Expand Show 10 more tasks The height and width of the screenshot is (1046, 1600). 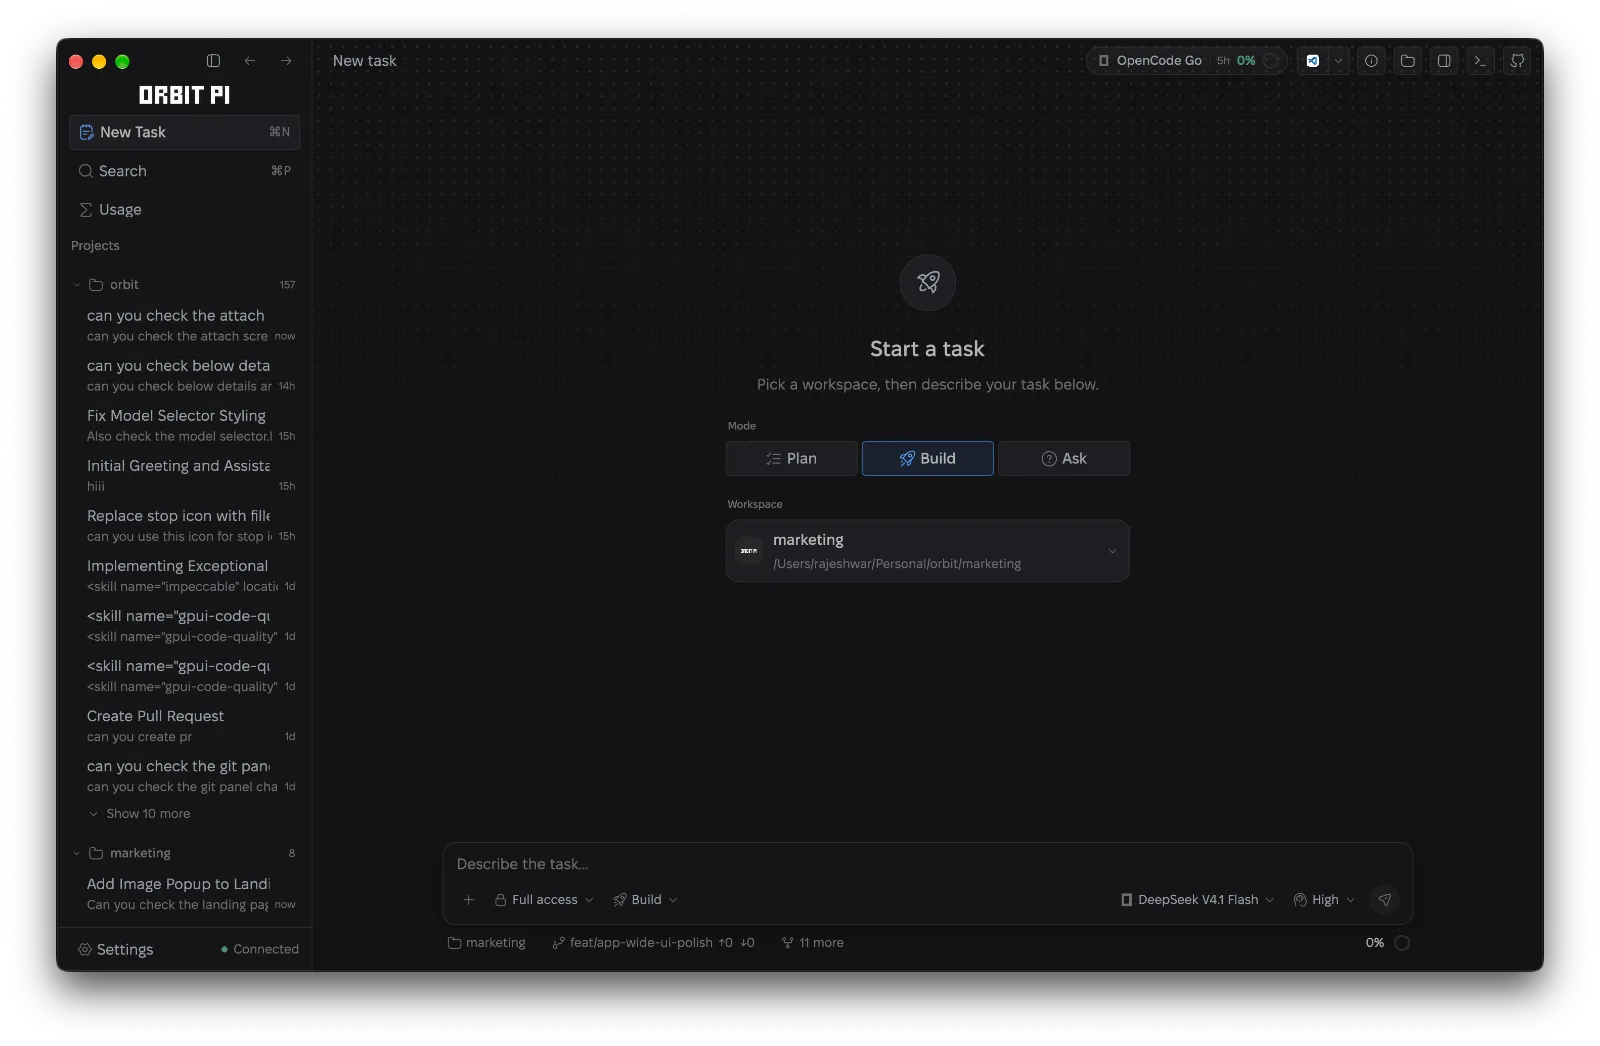pyautogui.click(x=140, y=814)
